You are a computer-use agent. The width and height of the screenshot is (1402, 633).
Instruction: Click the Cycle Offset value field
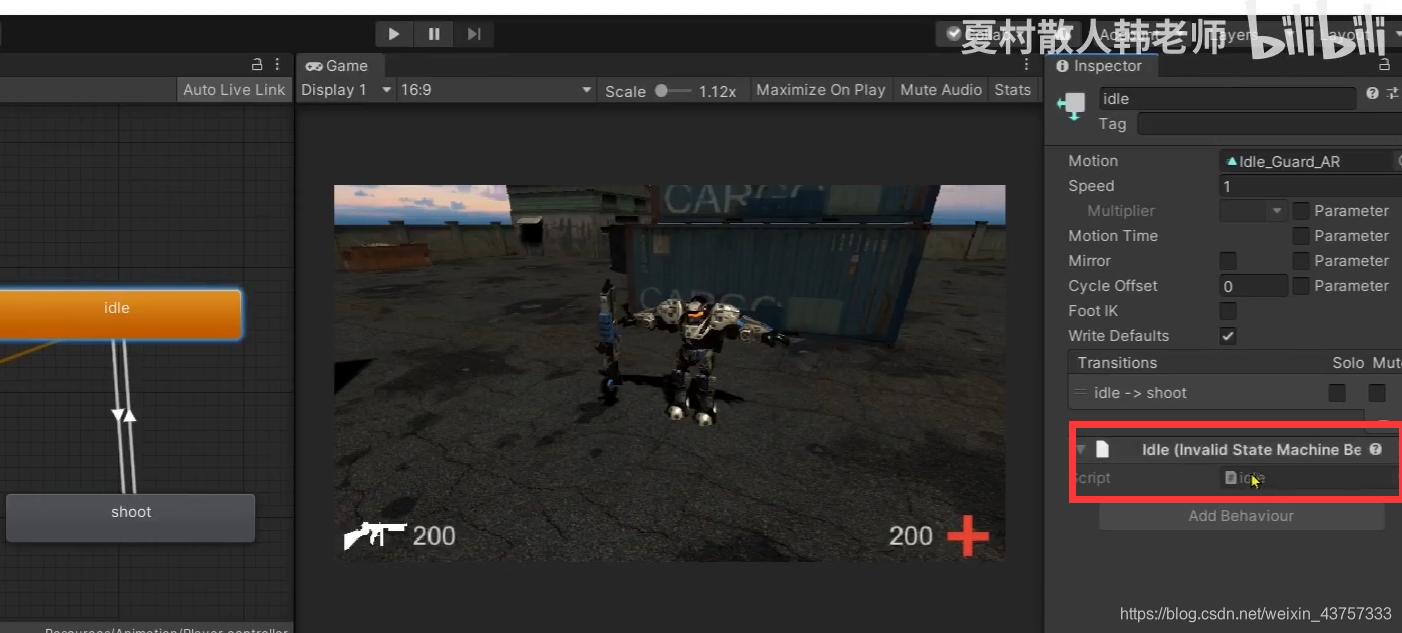1254,286
